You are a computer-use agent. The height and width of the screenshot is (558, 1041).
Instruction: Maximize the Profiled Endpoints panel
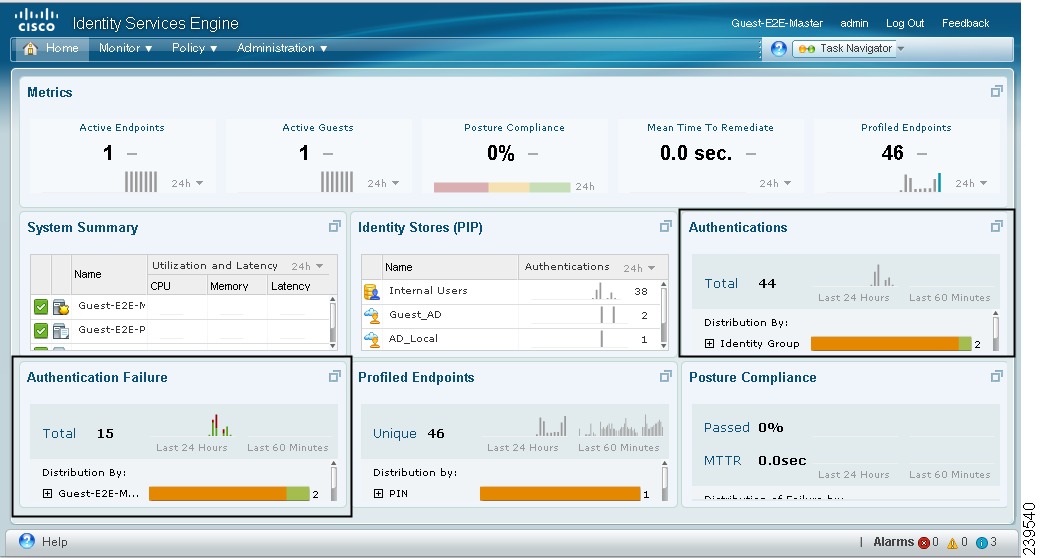coord(665,377)
